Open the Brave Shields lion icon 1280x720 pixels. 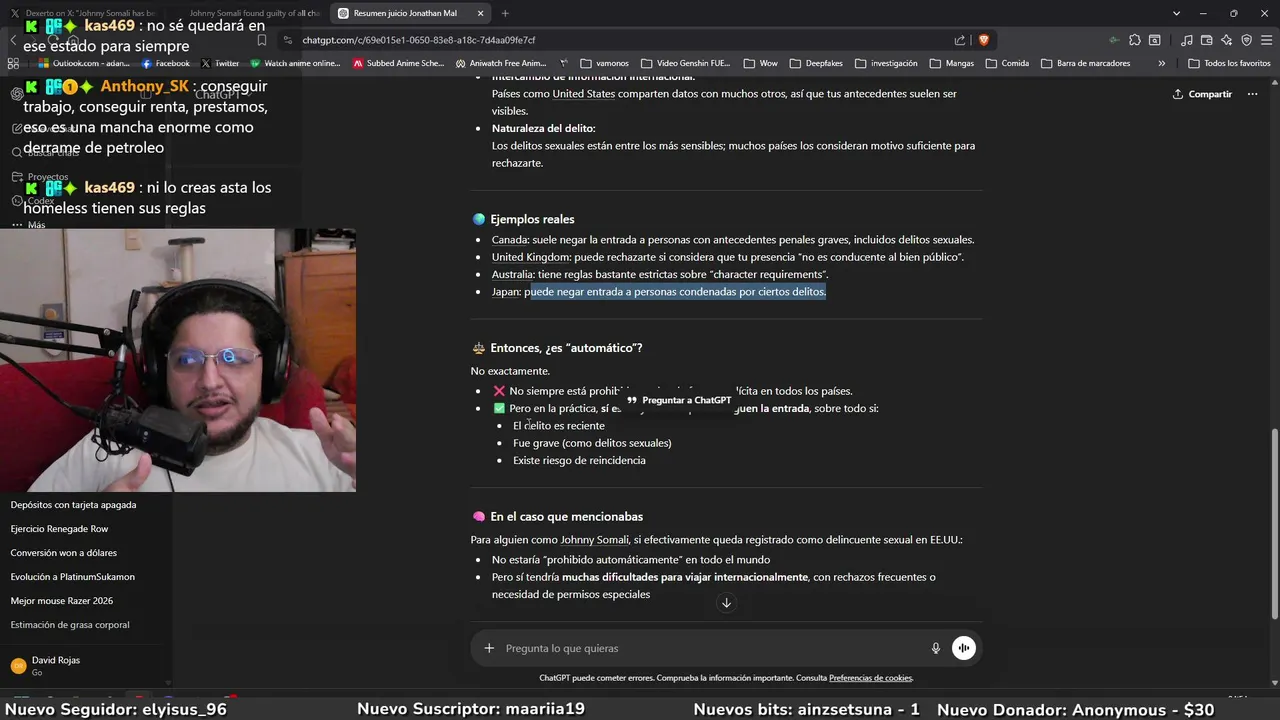983,40
